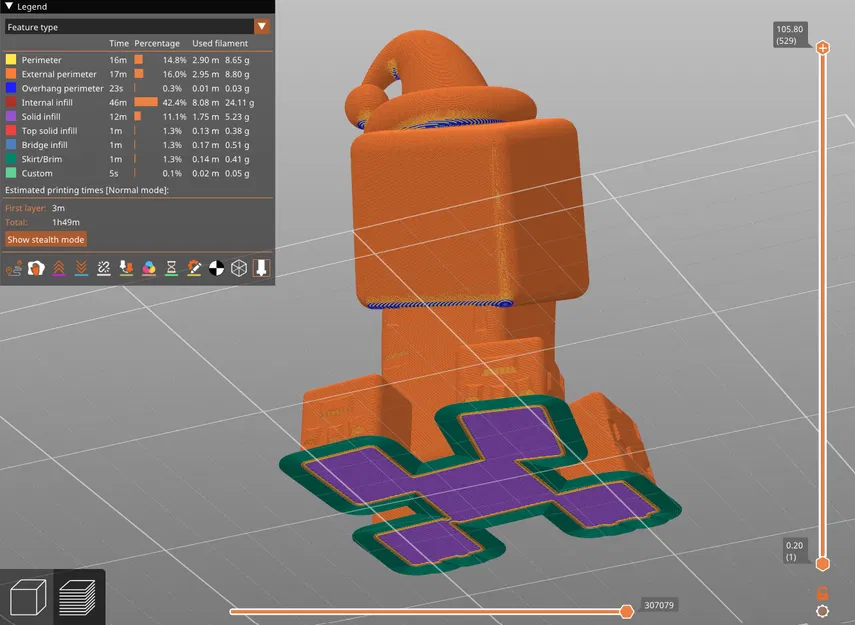The height and width of the screenshot is (625, 855).
Task: Click the Time column header
Action: point(119,43)
